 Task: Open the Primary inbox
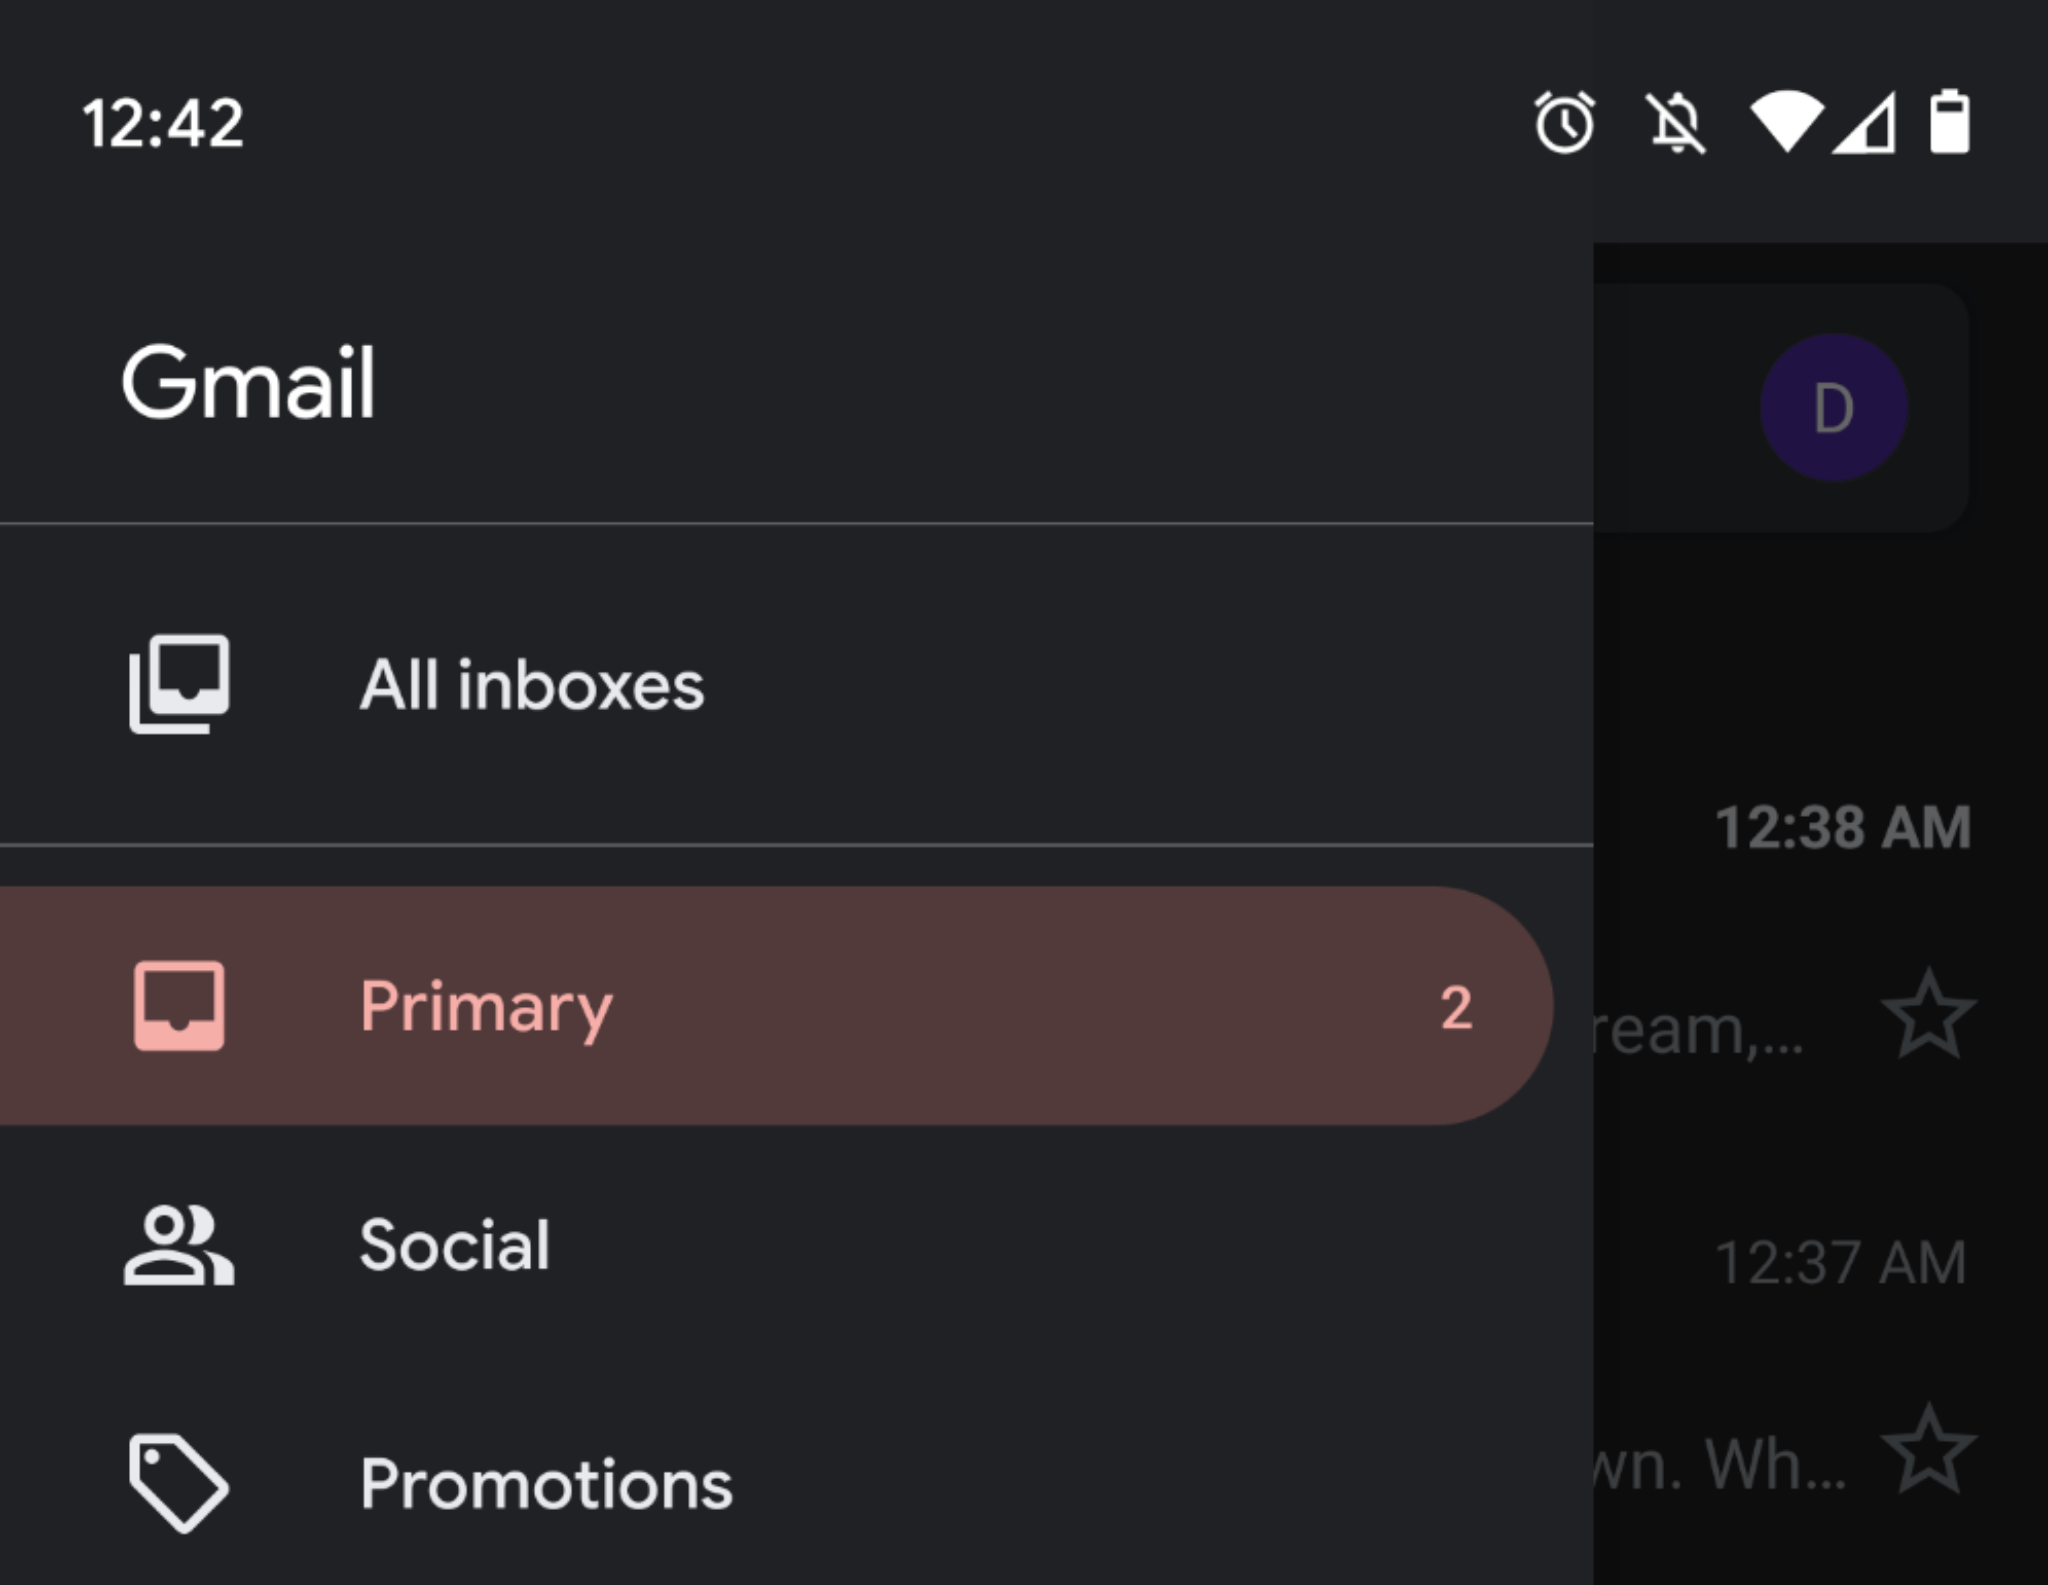[487, 1007]
